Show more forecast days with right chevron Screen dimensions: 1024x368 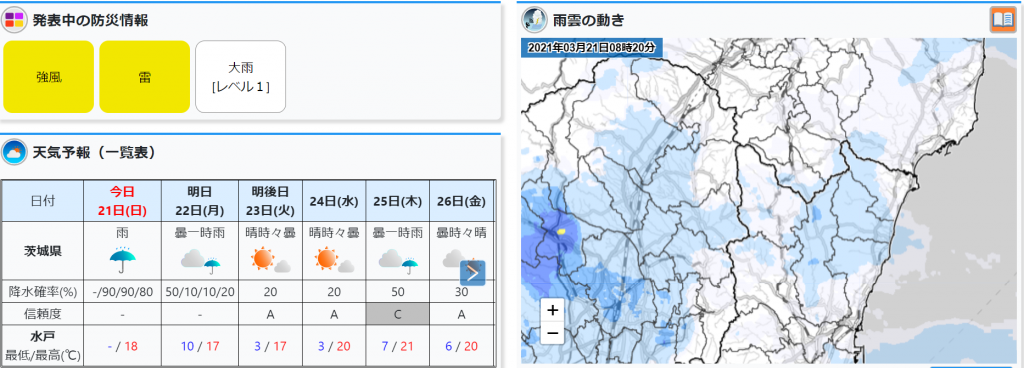pos(473,273)
